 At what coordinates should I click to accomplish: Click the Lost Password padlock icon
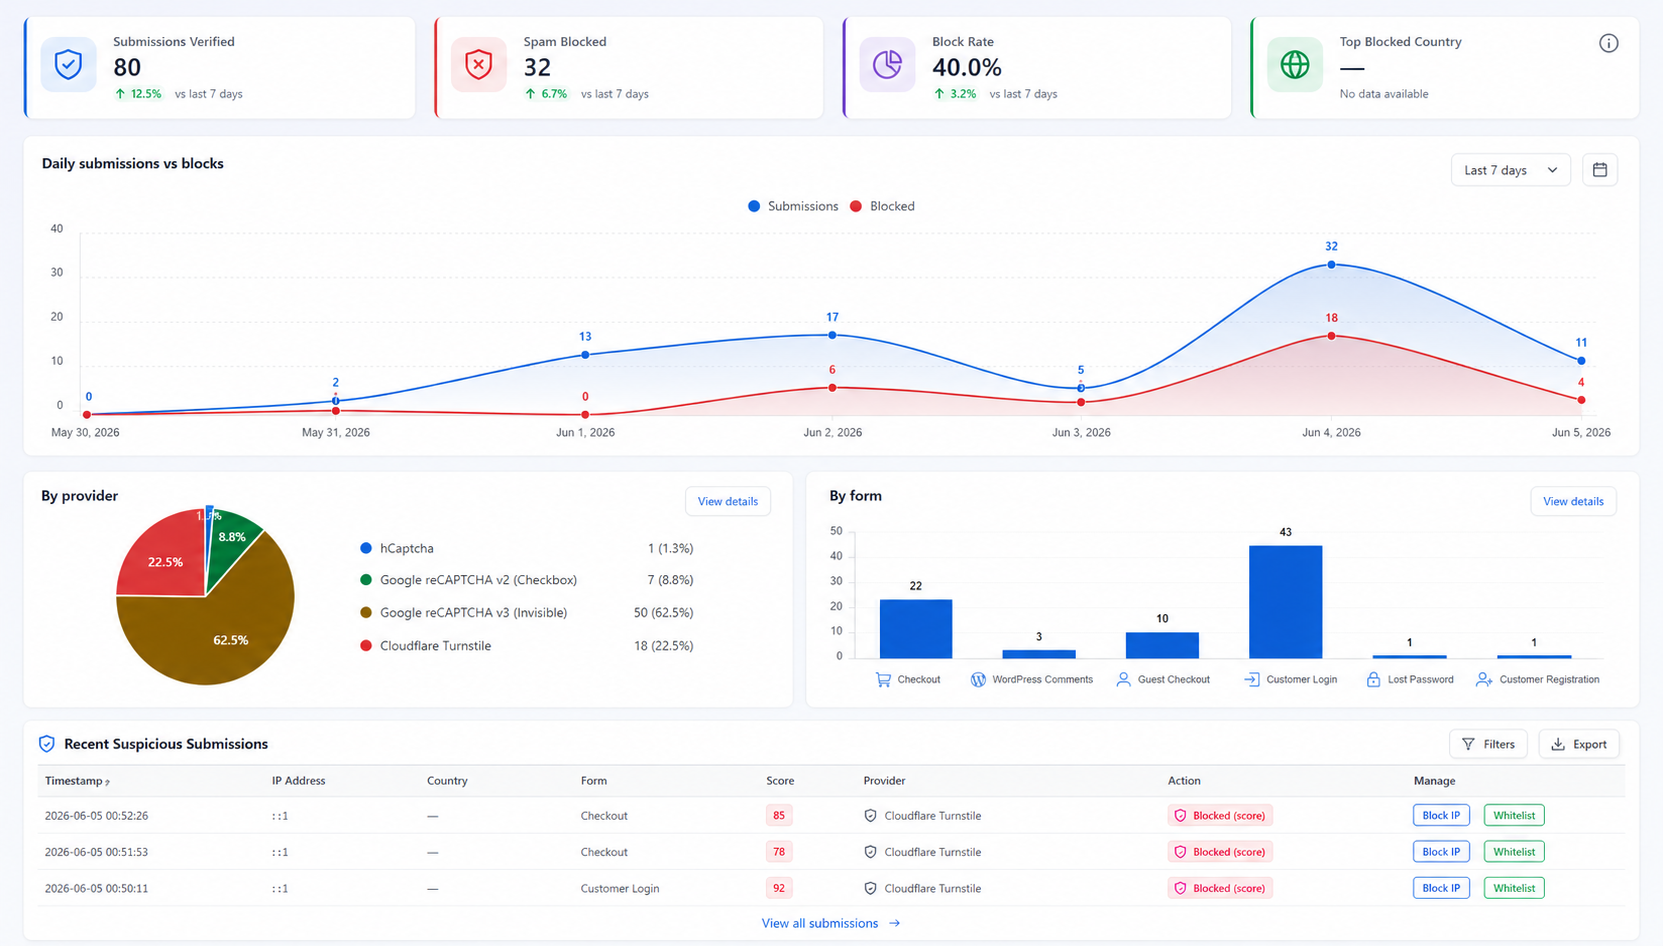pos(1374,680)
